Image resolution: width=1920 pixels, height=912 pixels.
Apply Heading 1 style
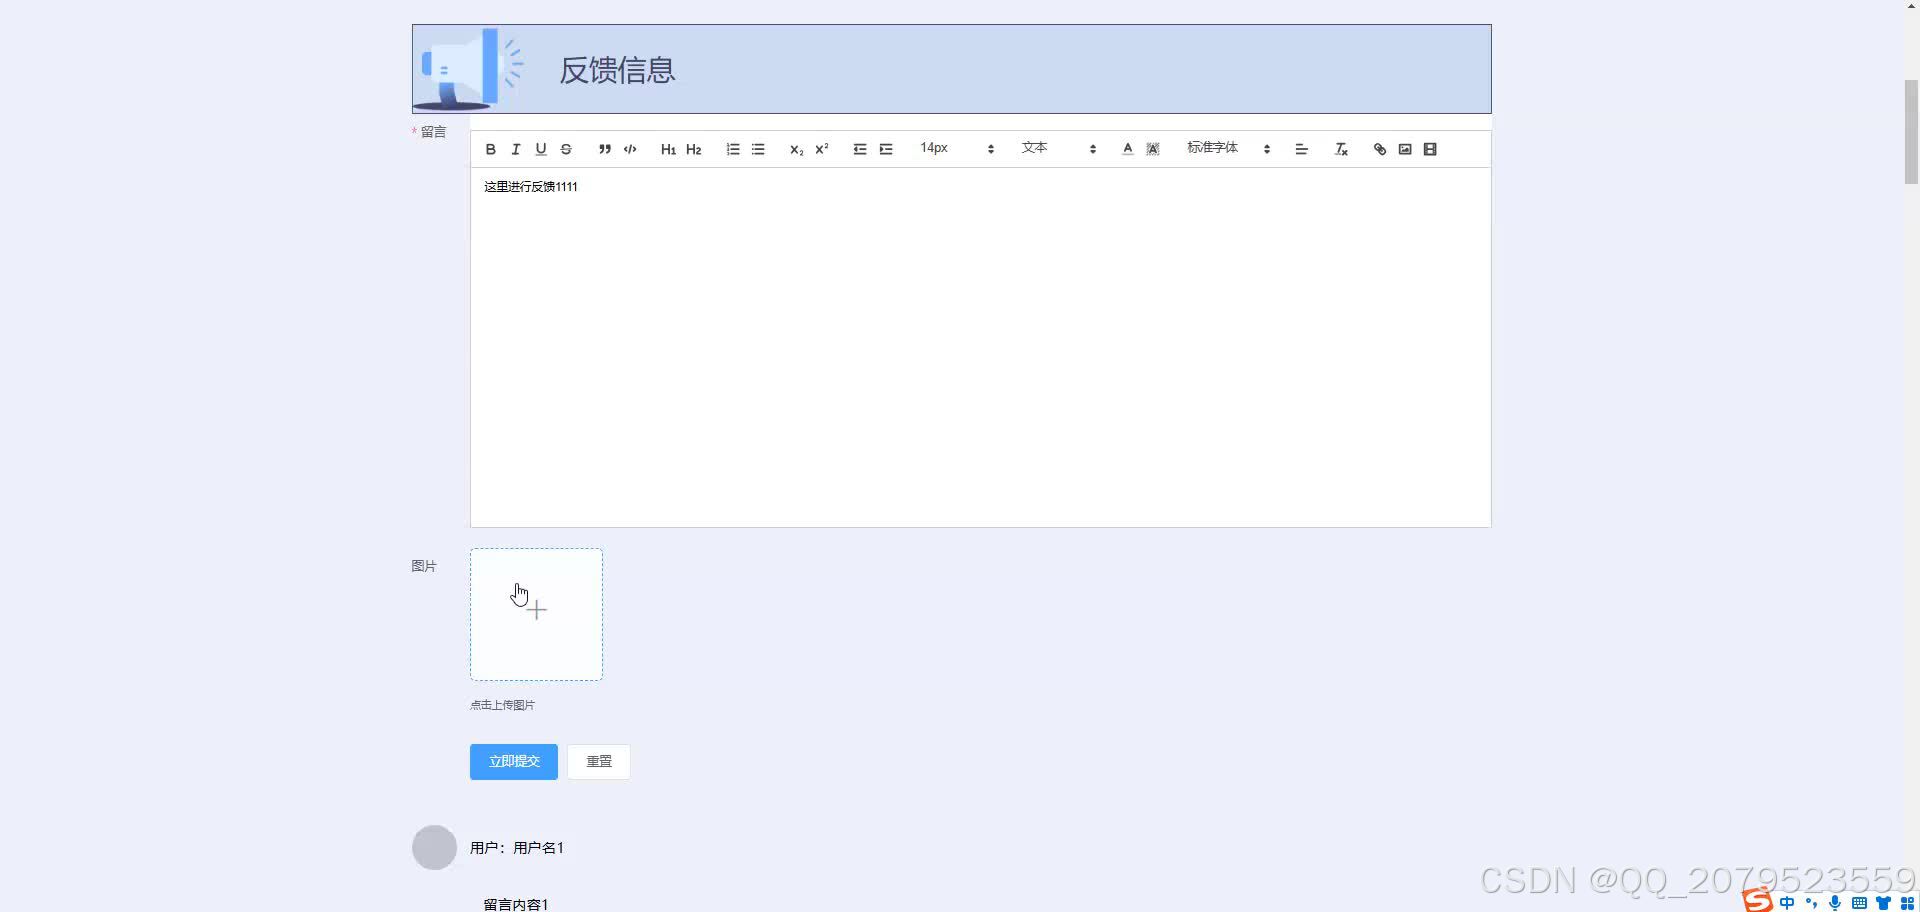point(668,148)
